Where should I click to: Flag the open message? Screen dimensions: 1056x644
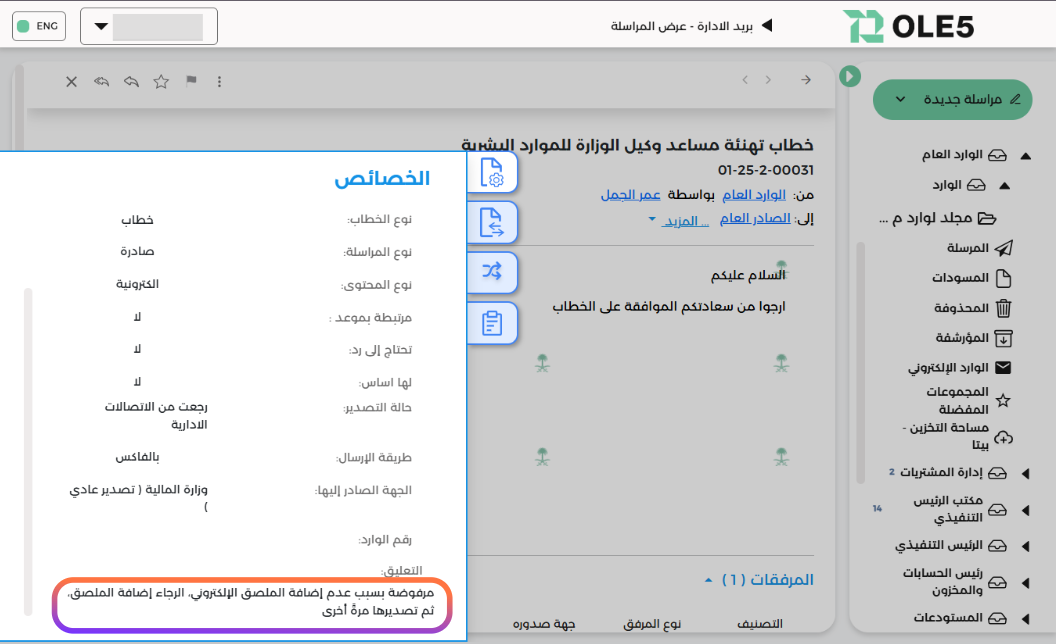click(191, 81)
